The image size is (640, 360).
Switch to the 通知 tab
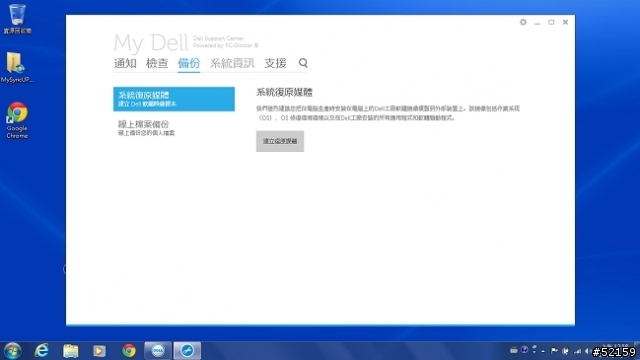click(x=125, y=63)
